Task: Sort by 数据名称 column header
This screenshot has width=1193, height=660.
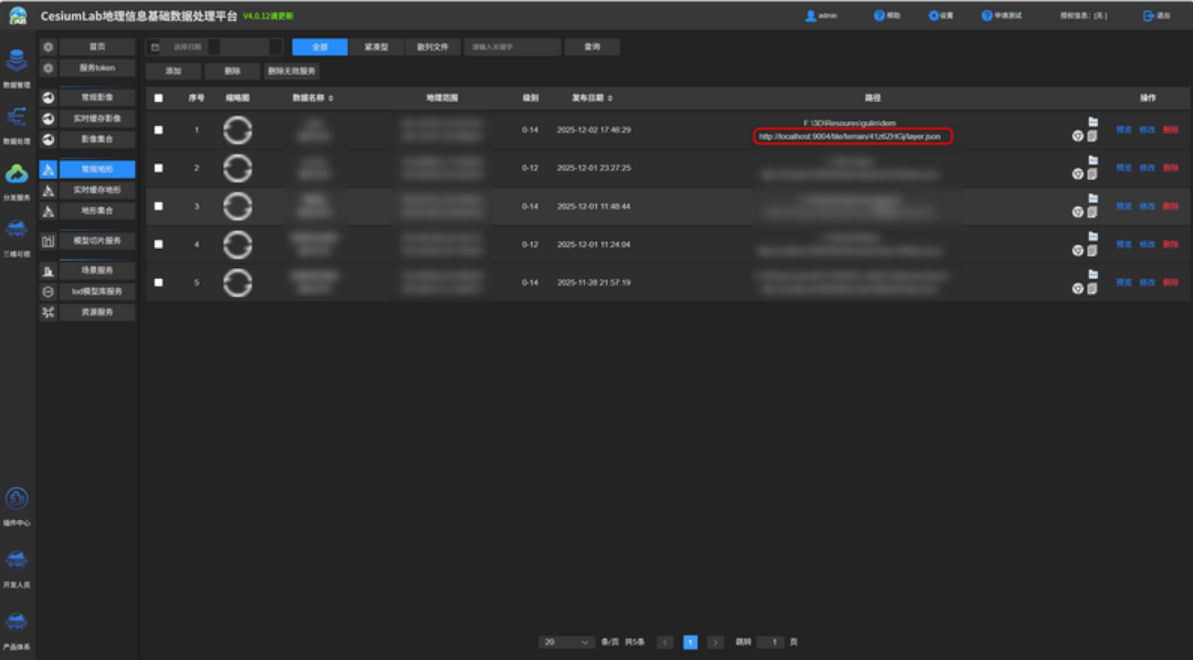Action: (313, 98)
